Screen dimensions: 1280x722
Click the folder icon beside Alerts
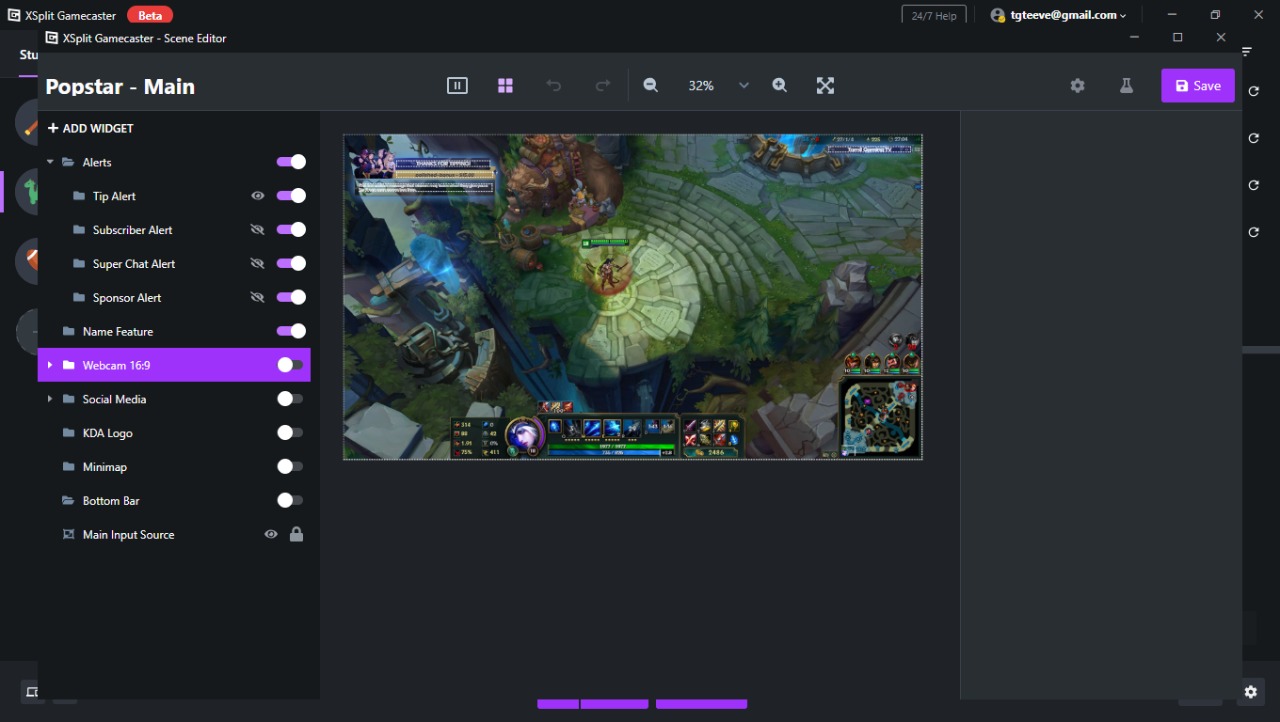coord(68,162)
